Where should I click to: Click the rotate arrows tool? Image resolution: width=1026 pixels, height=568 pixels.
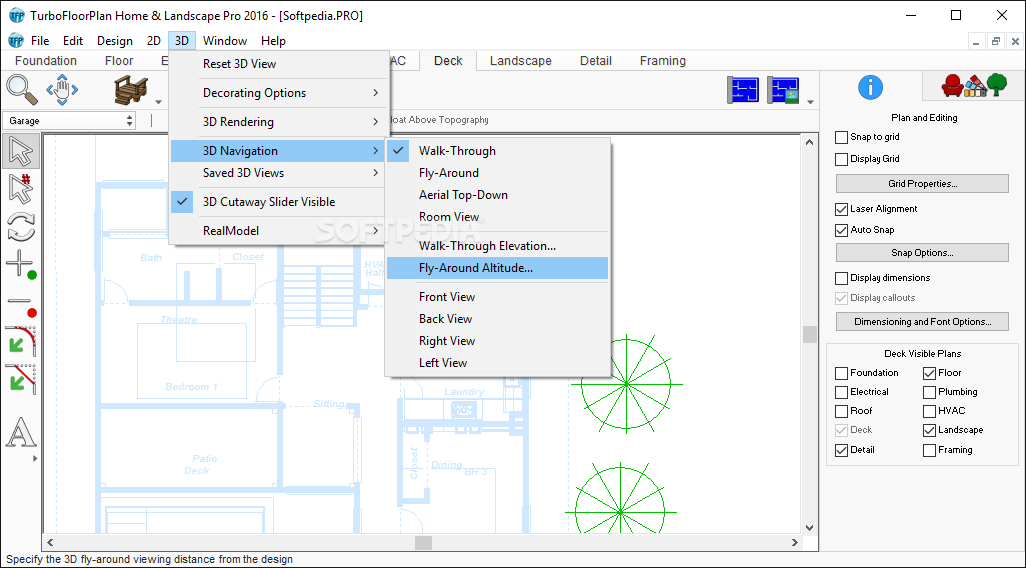21,227
